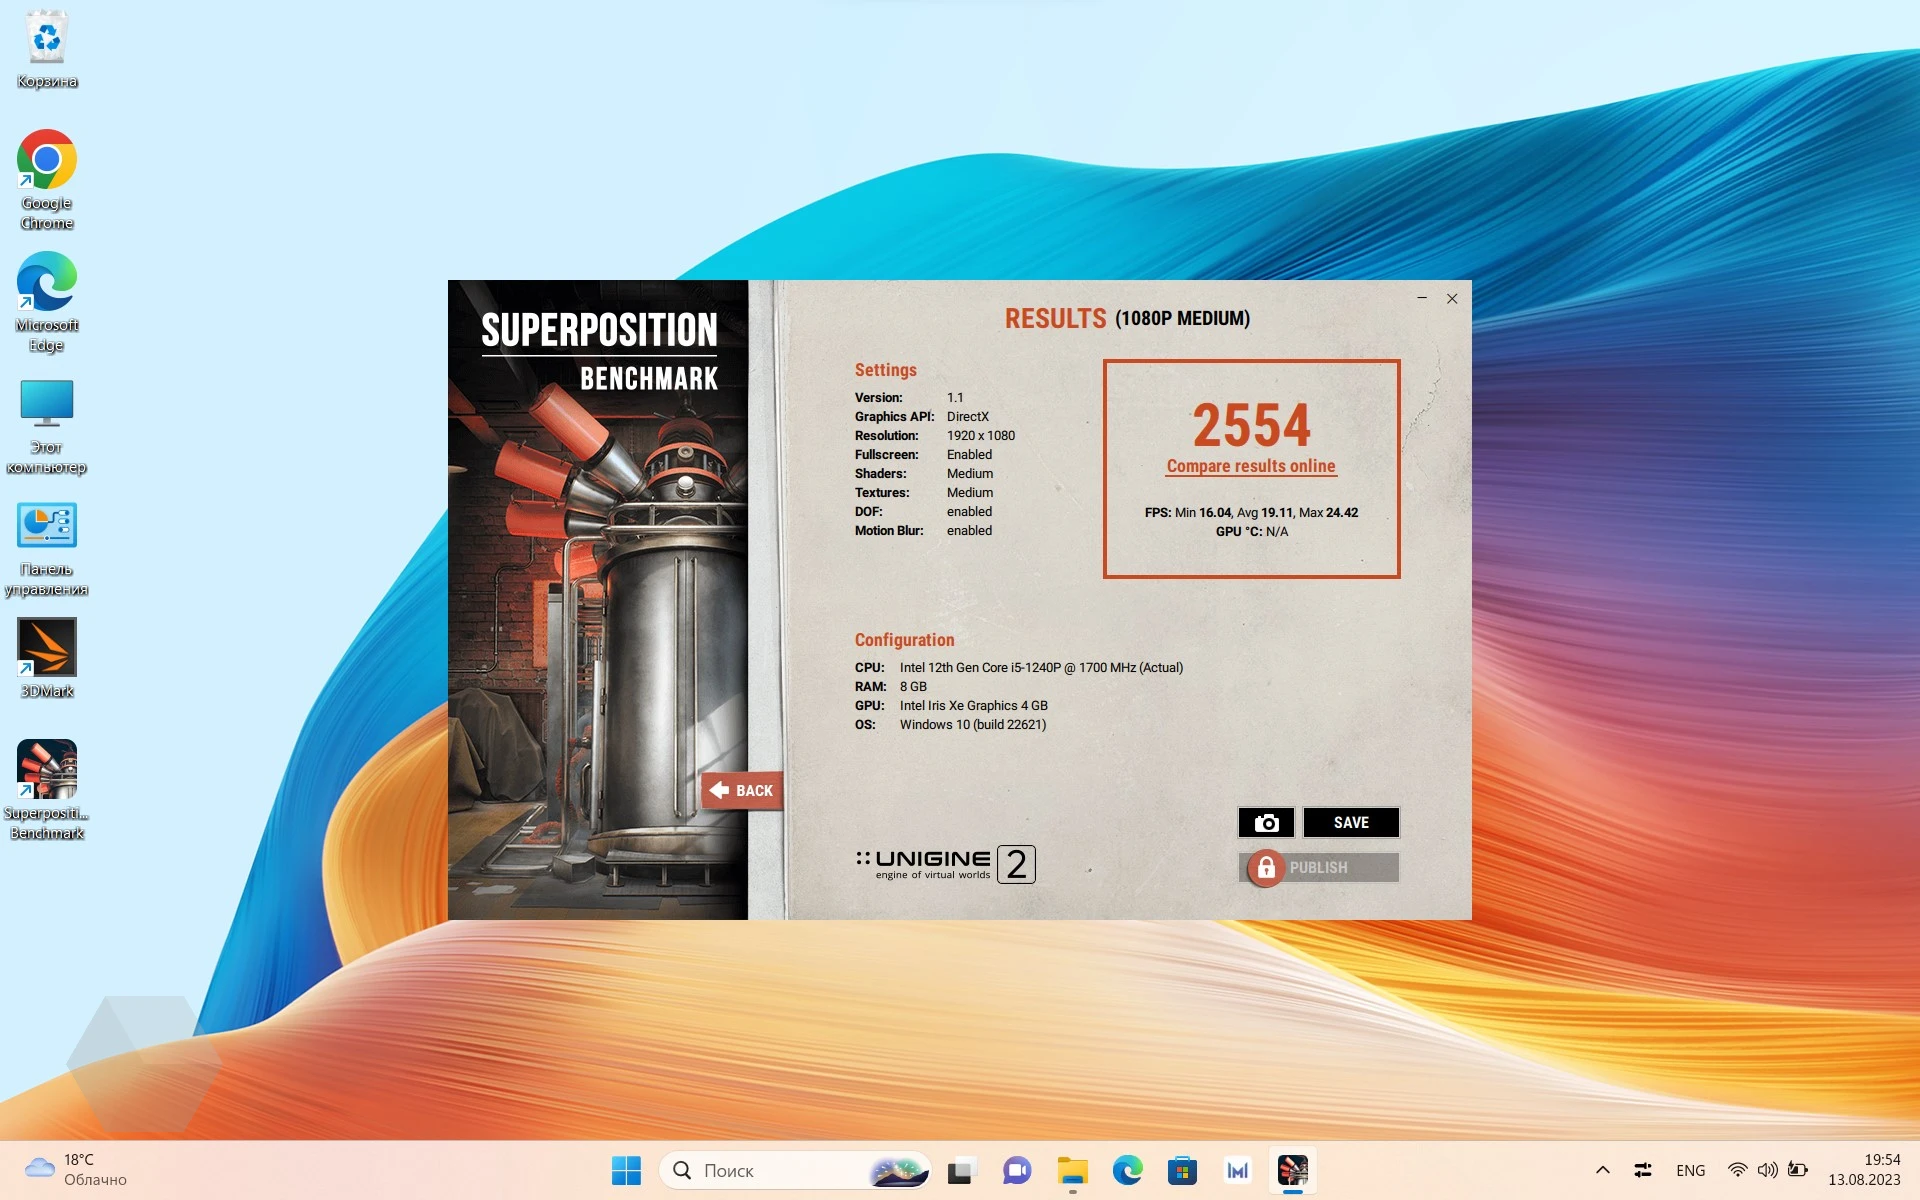Select the Этот компьютер desktop icon

pyautogui.click(x=47, y=425)
